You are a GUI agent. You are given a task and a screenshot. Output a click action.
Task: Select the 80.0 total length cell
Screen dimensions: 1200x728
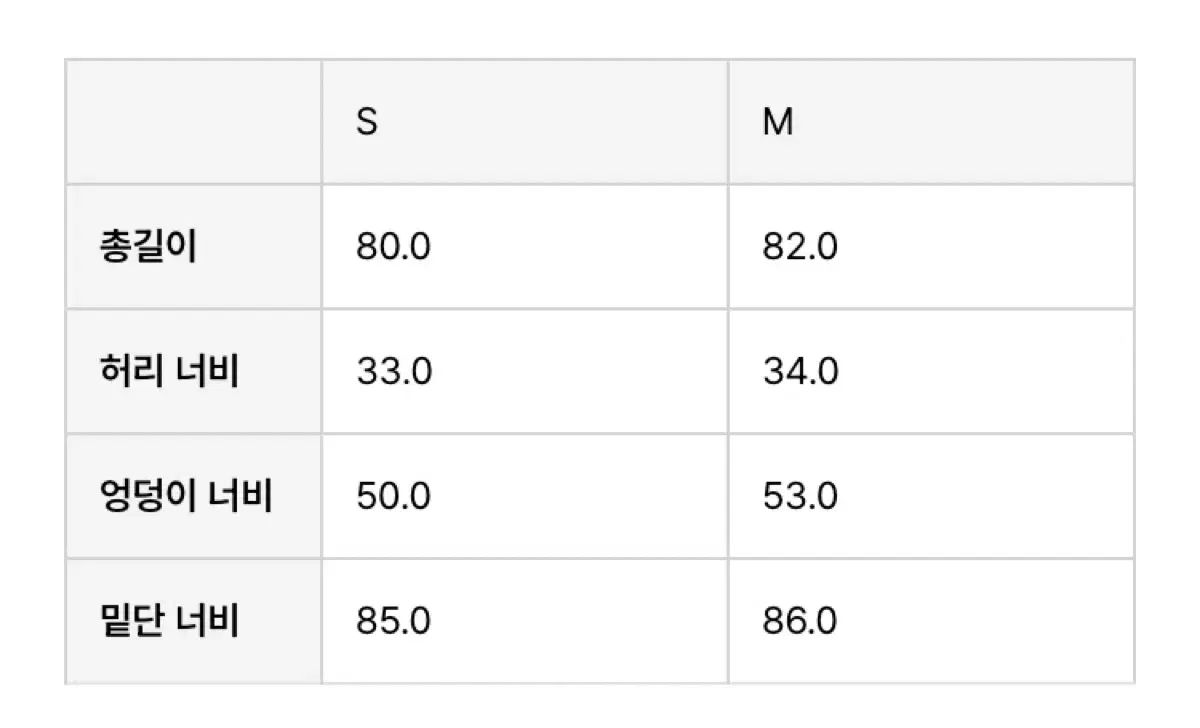pos(525,247)
